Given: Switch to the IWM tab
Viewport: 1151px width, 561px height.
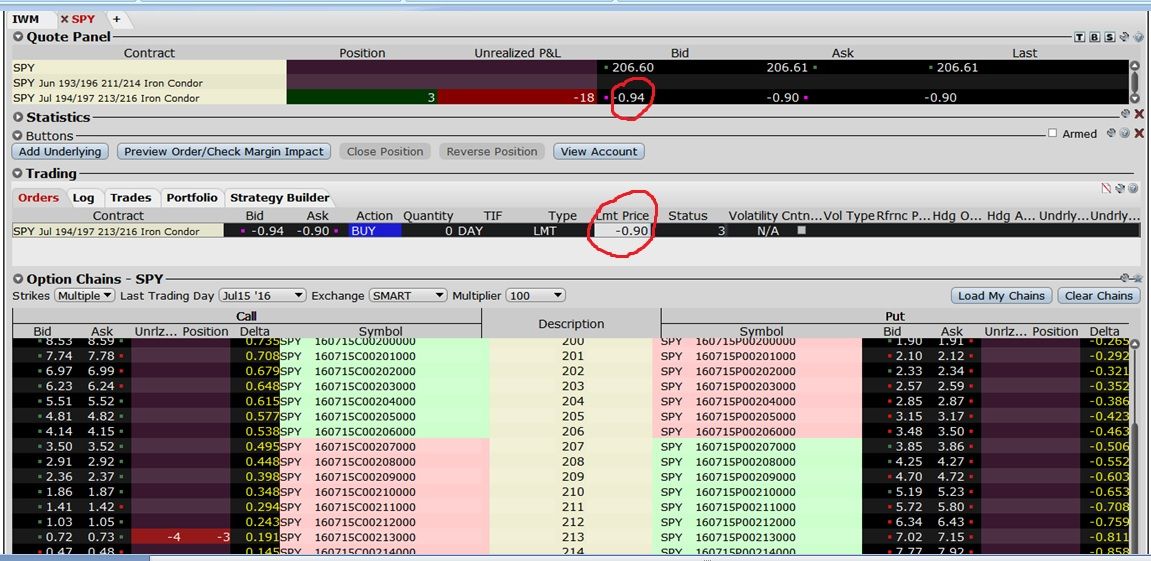Looking at the screenshot, I should tap(26, 19).
